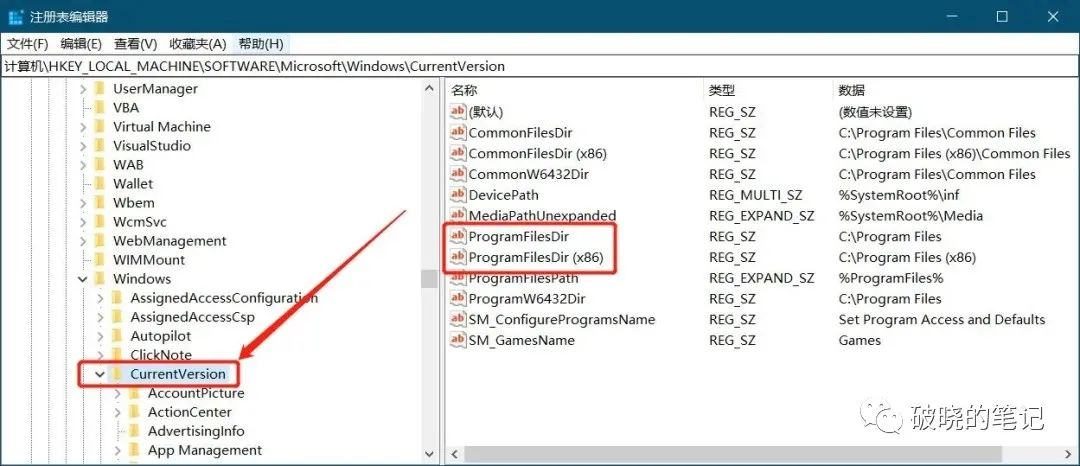Select the SM_GamesName value name
Viewport: 1080px width, 466px height.
point(521,340)
